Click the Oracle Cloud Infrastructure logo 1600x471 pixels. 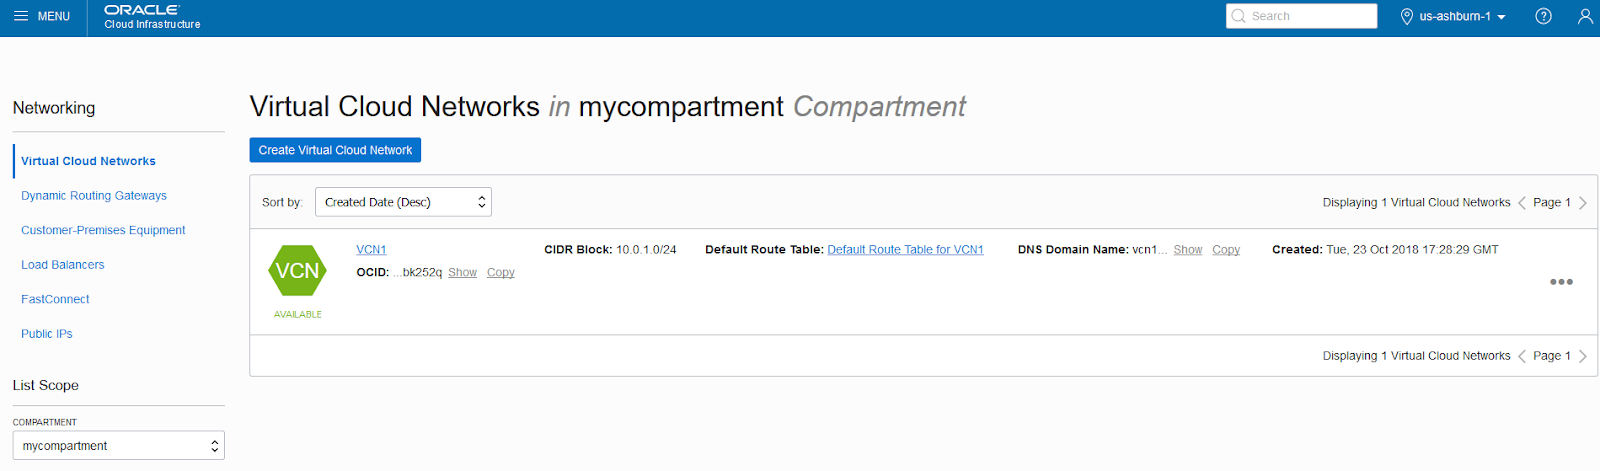tap(152, 16)
